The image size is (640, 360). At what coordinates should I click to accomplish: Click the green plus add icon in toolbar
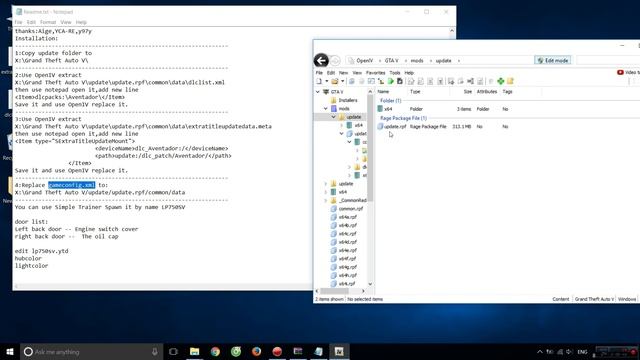tap(500, 81)
